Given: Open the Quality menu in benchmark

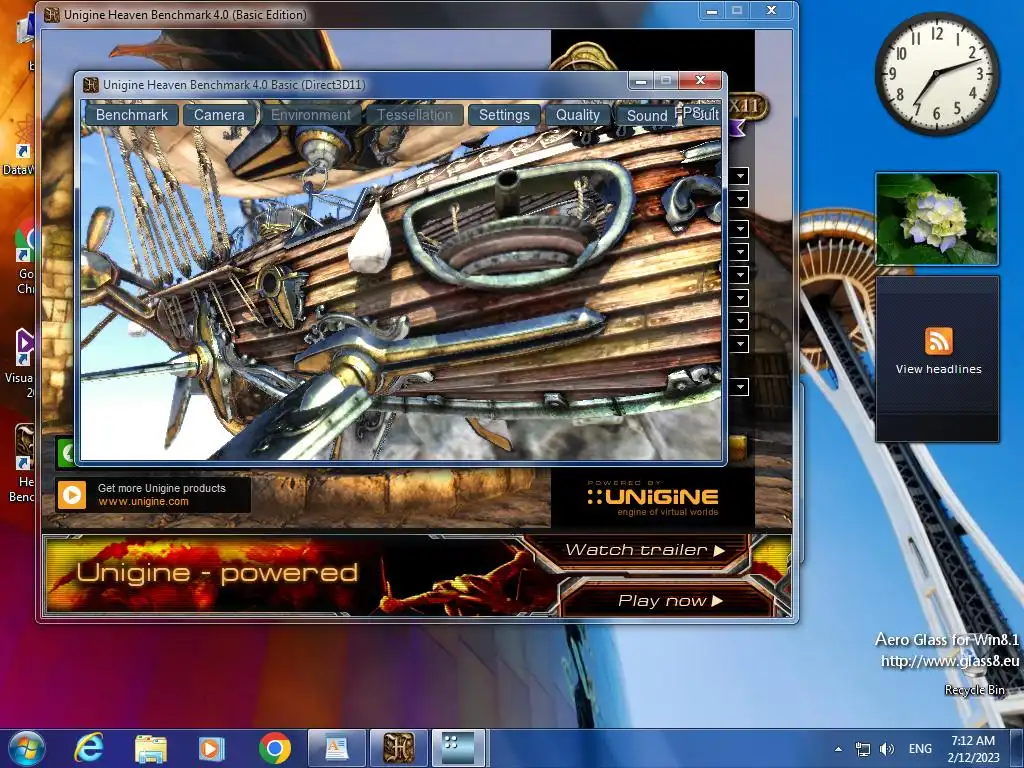Looking at the screenshot, I should [577, 115].
